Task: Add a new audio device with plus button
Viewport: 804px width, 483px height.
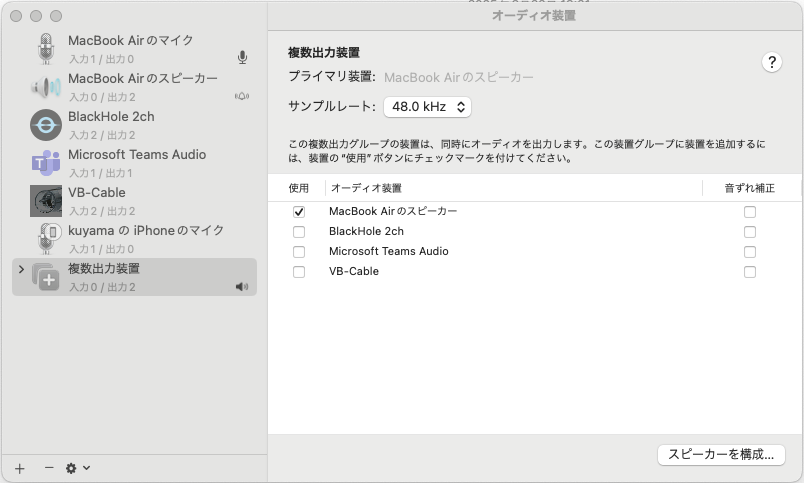Action: [19, 468]
